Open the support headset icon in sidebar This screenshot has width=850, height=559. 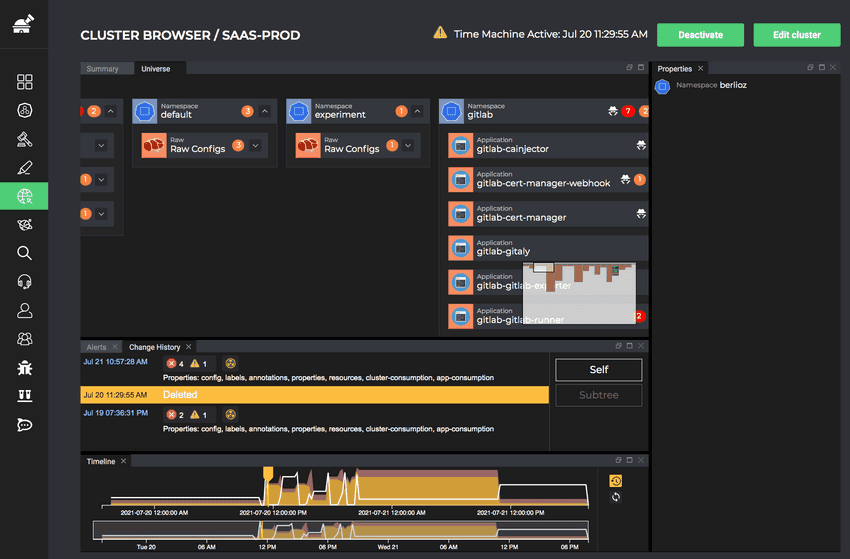point(25,282)
